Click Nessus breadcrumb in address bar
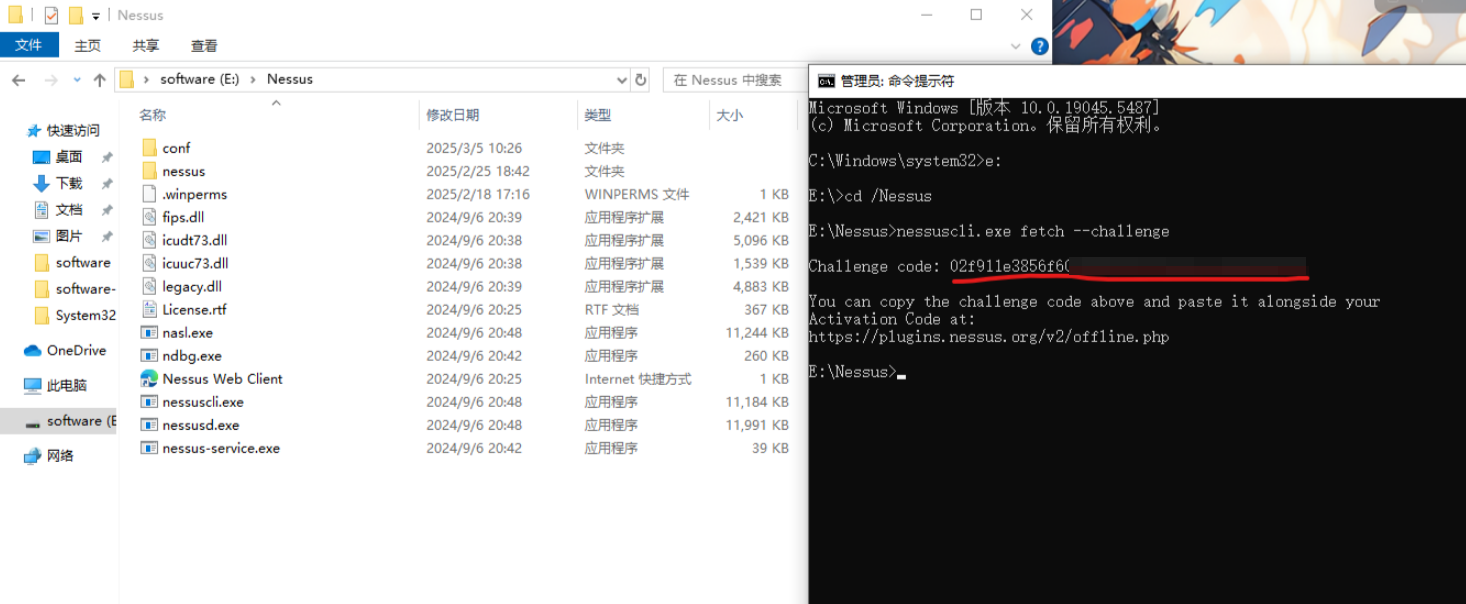 click(290, 80)
